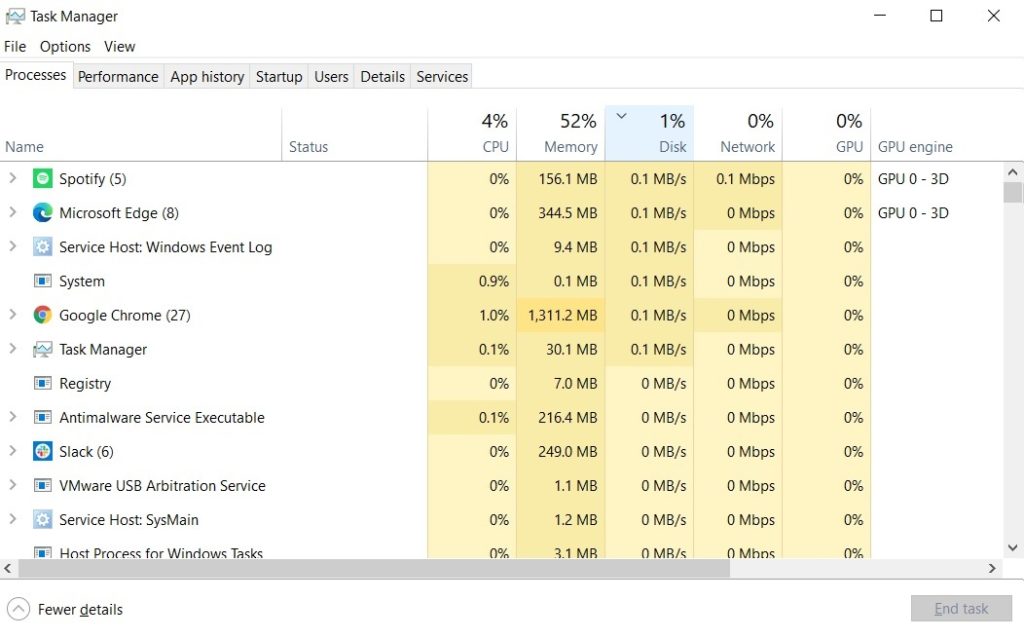1024x638 pixels.
Task: Expand the Google Chrome process group
Action: [13, 315]
